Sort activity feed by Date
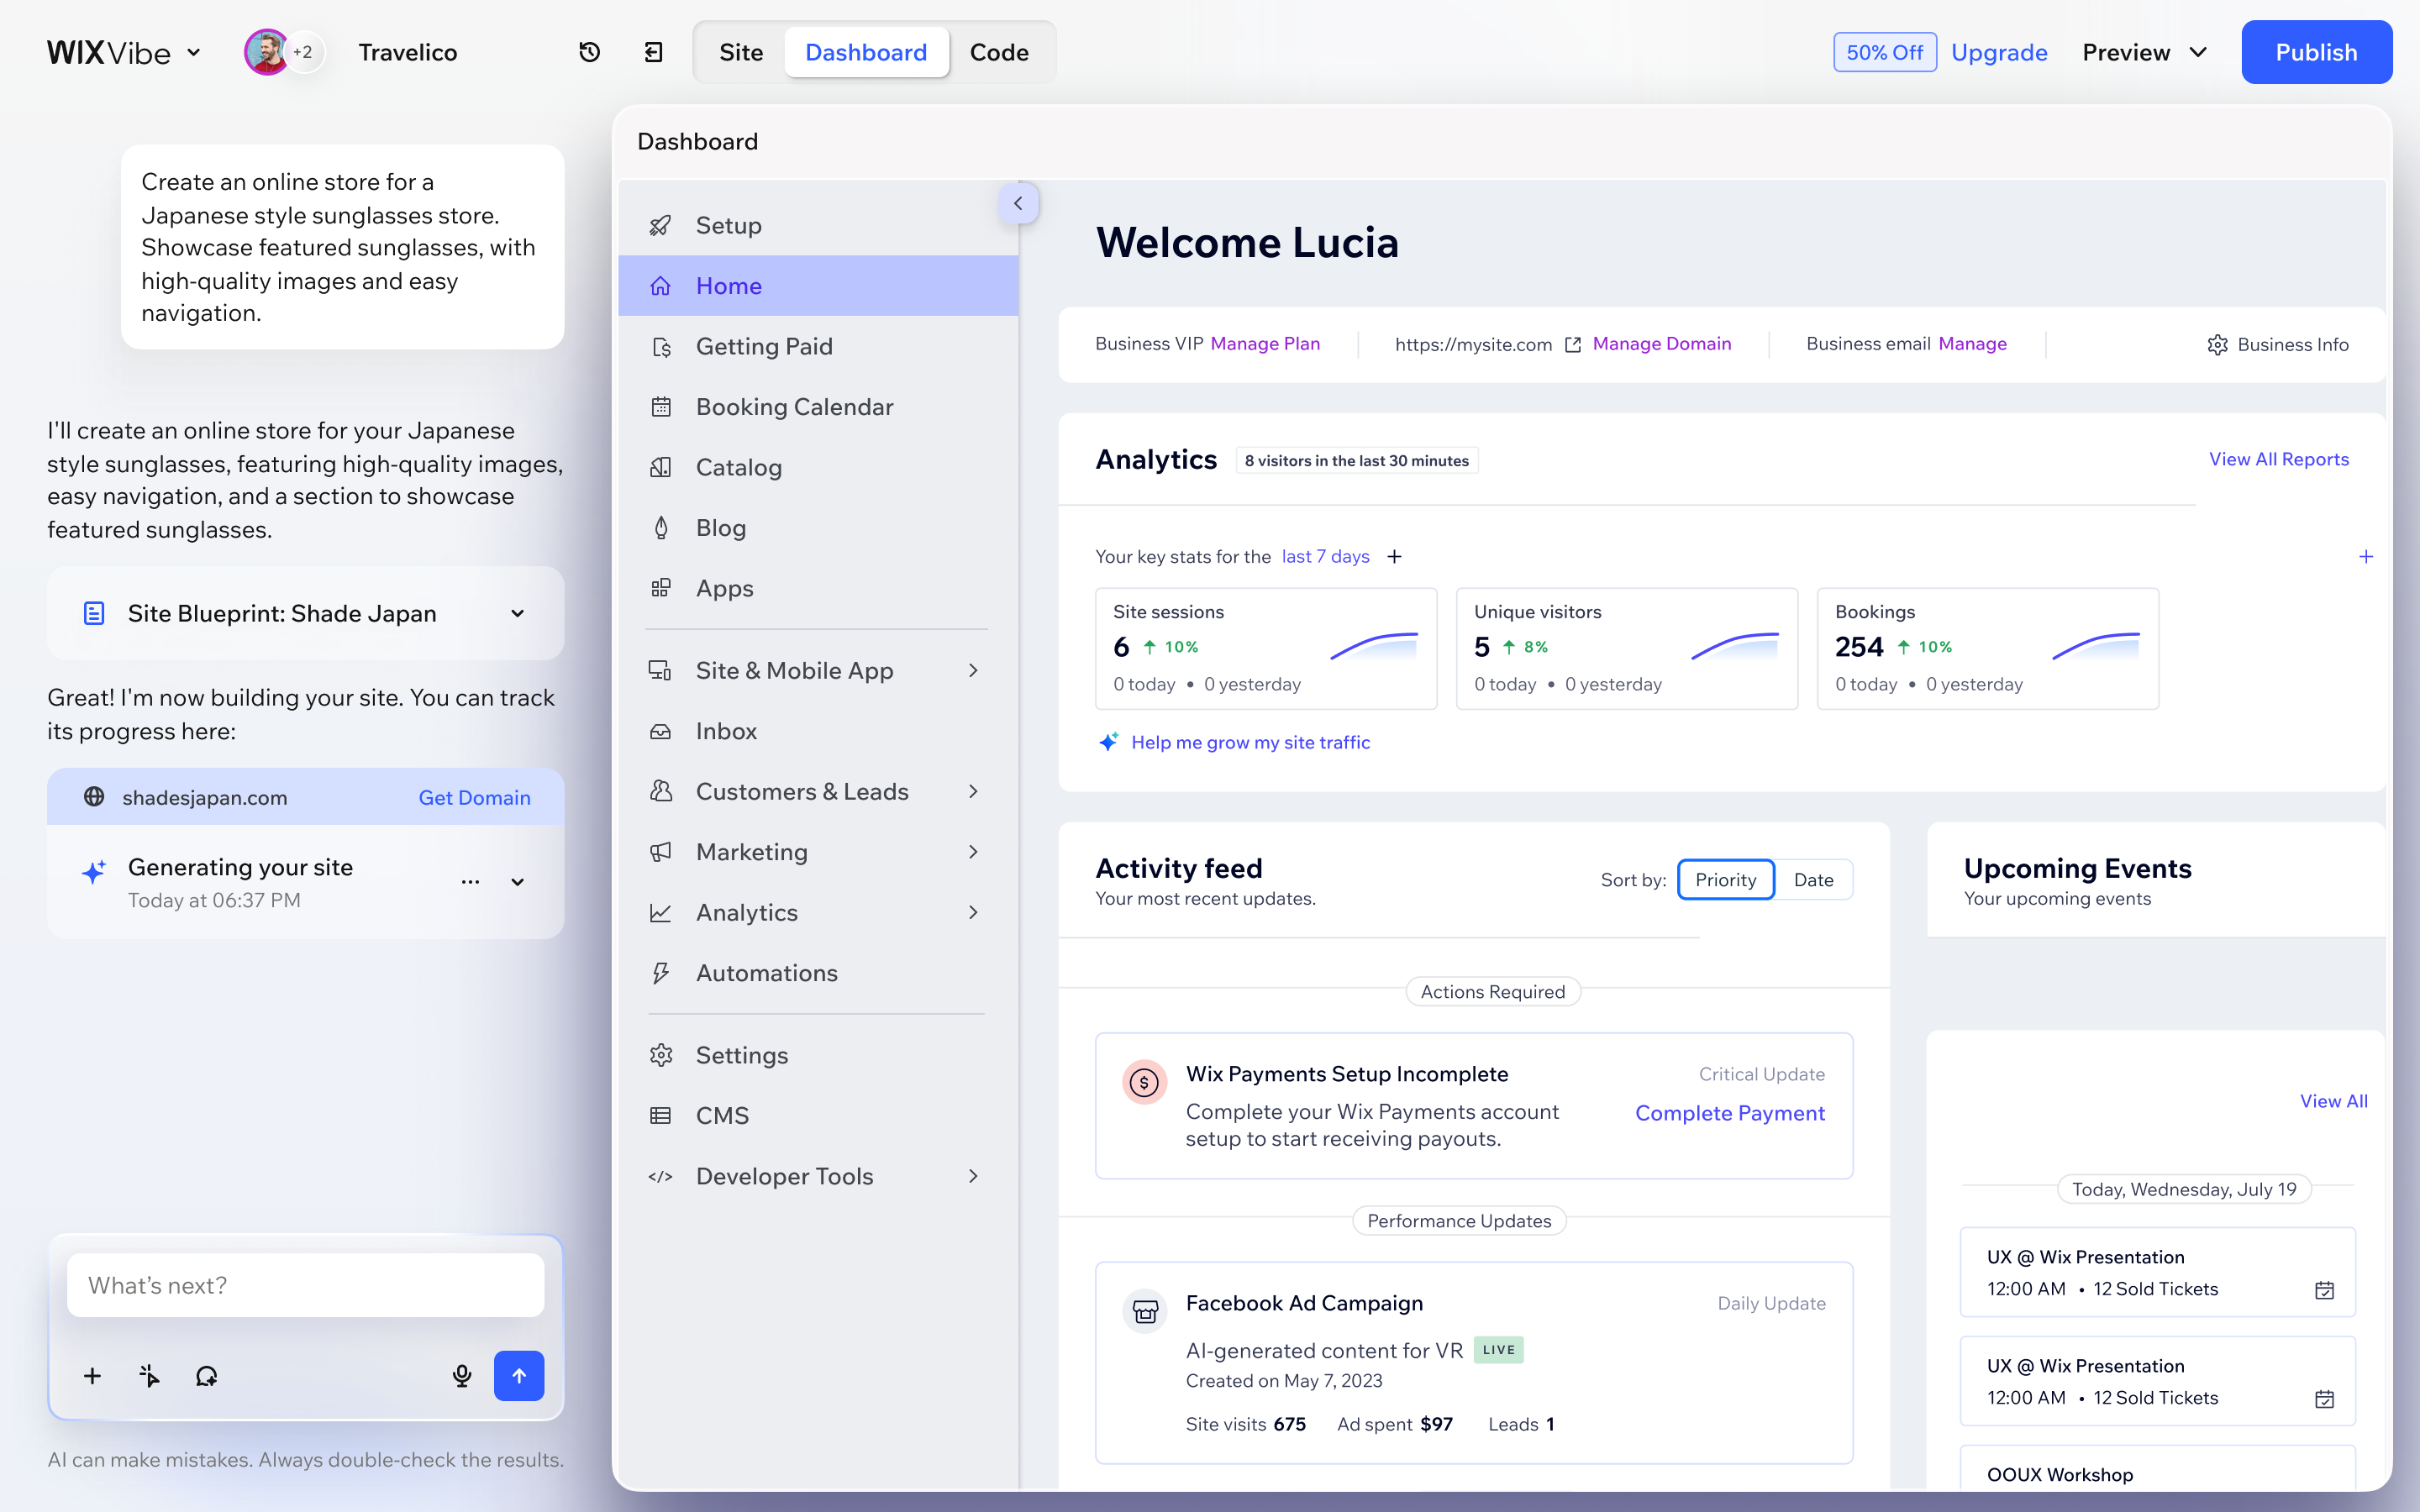Image resolution: width=2420 pixels, height=1512 pixels. (x=1813, y=879)
